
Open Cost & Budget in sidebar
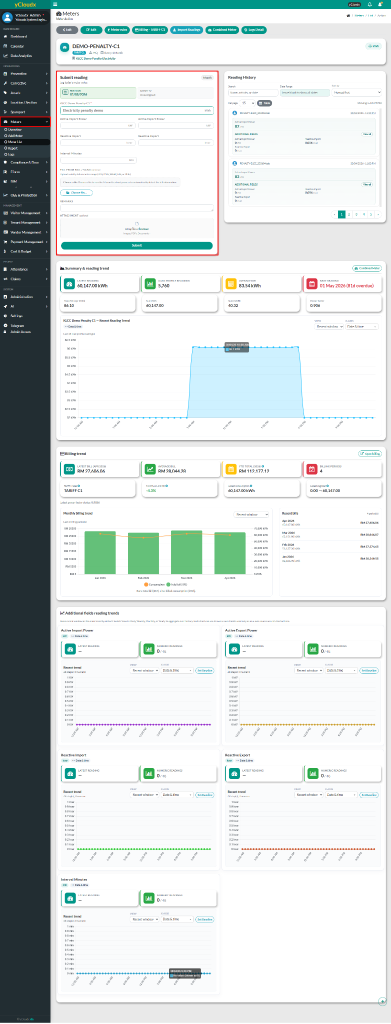25,251
